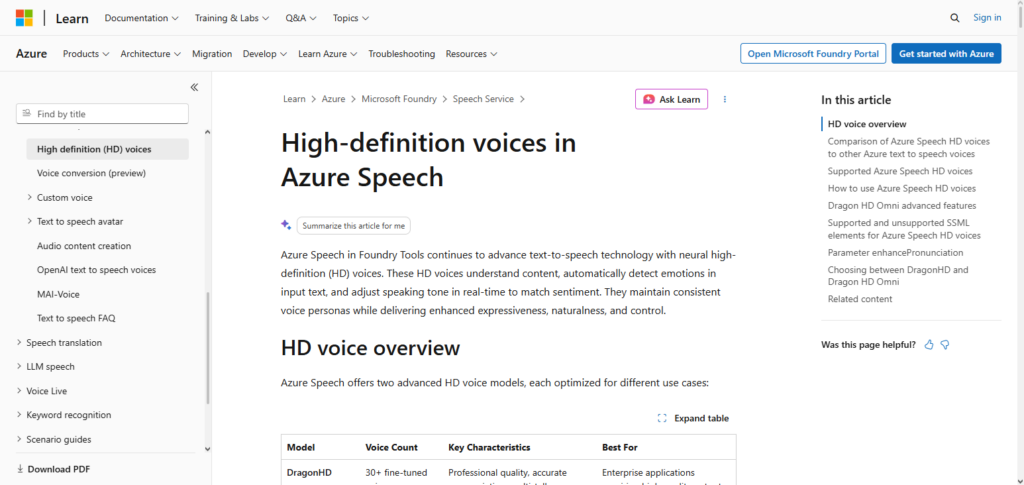Collapse the table of contents sidebar
The image size is (1024, 485).
[x=194, y=87]
